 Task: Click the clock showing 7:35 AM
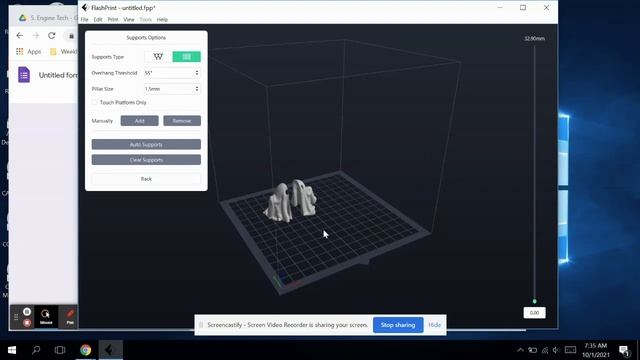click(x=596, y=350)
